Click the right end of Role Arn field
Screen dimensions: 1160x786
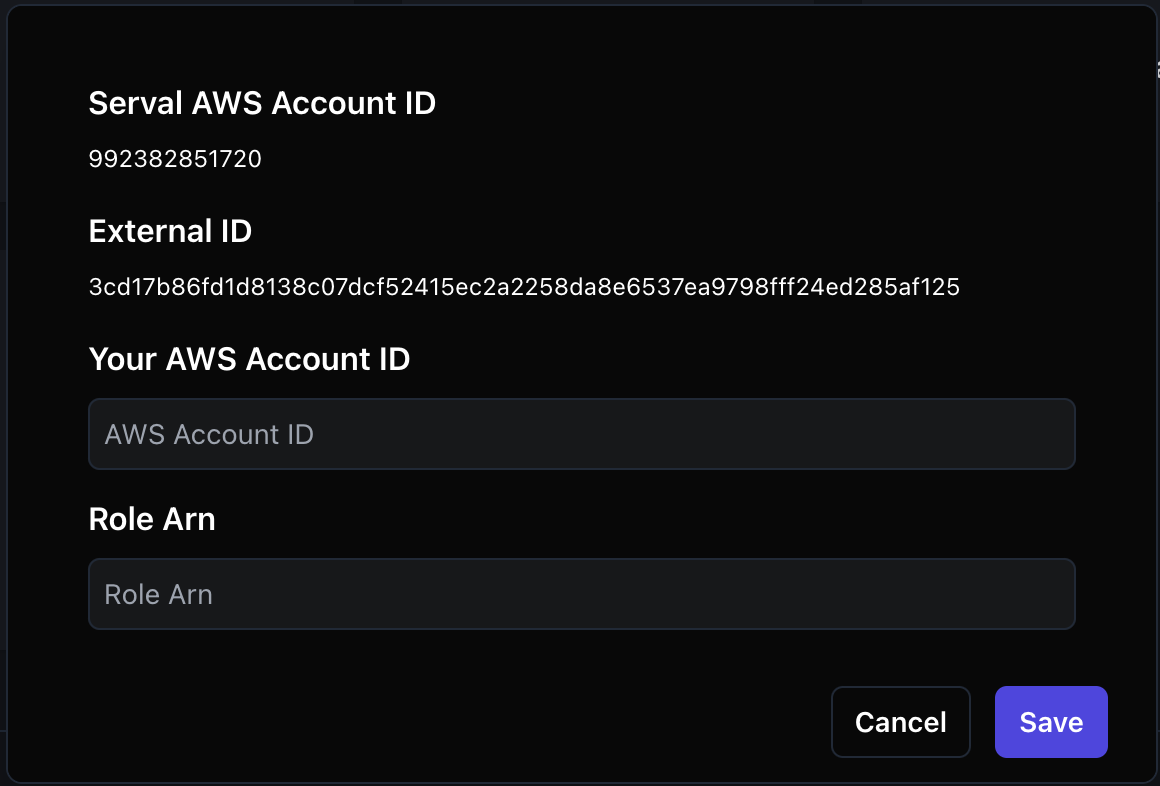point(1051,594)
